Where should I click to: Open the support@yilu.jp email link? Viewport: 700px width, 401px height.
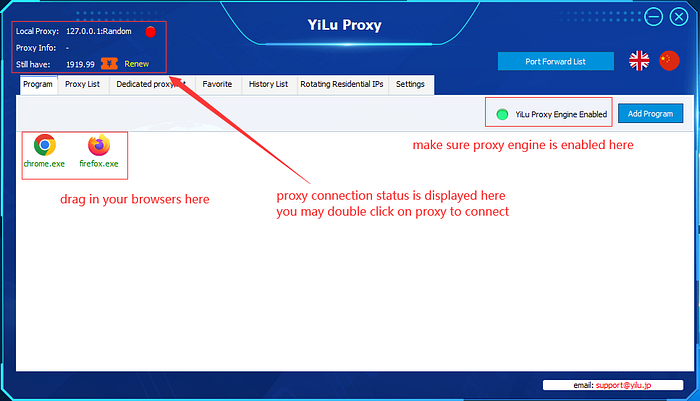click(x=623, y=385)
